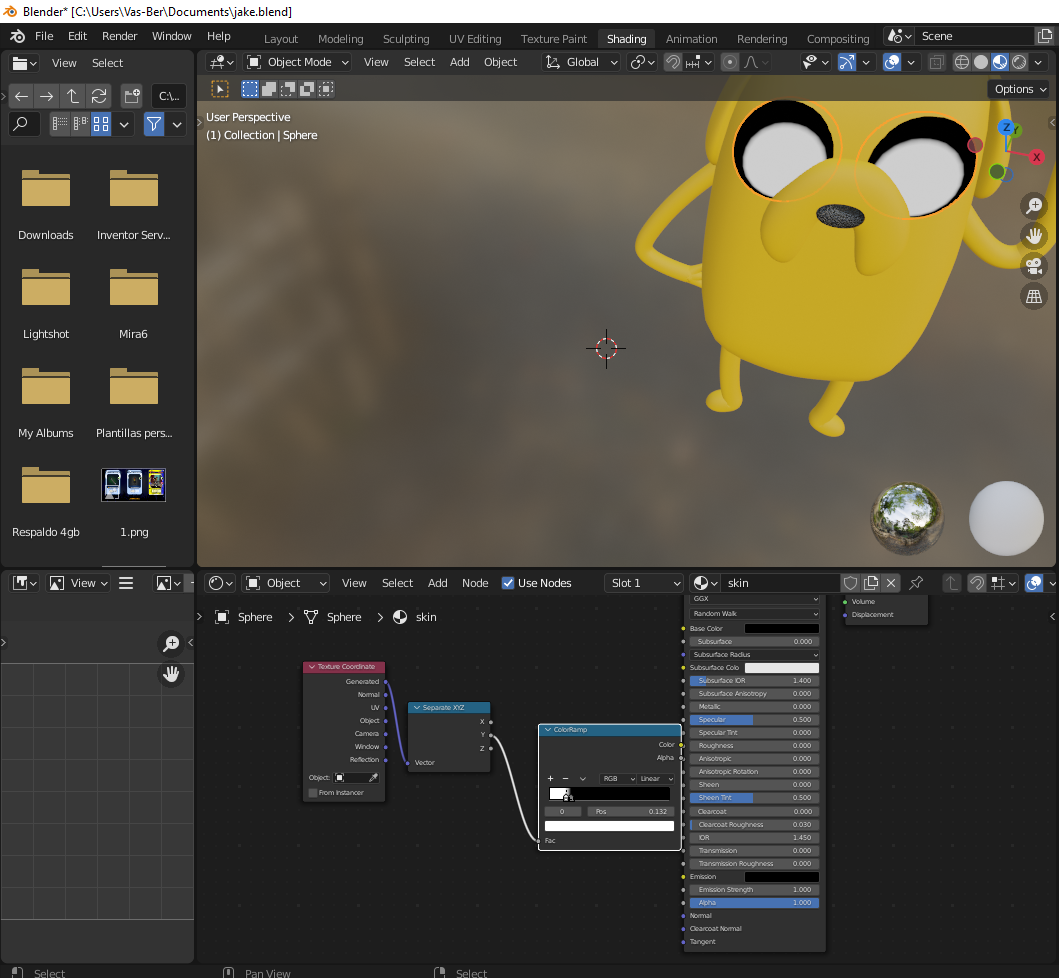Screen dimensions: 1059x978
Task: Enable the From Instancer checkbox
Action: [x=313, y=793]
